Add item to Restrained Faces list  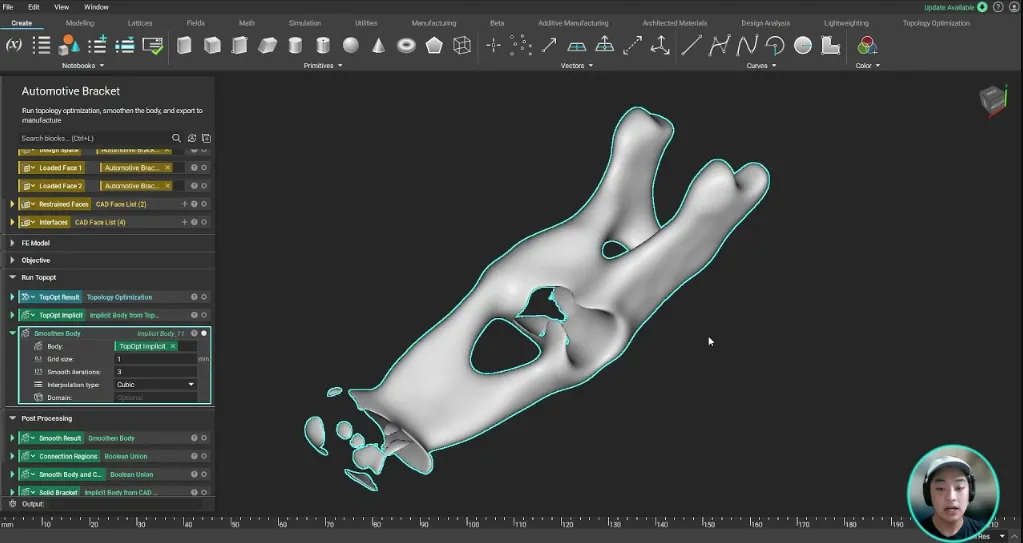coord(184,204)
